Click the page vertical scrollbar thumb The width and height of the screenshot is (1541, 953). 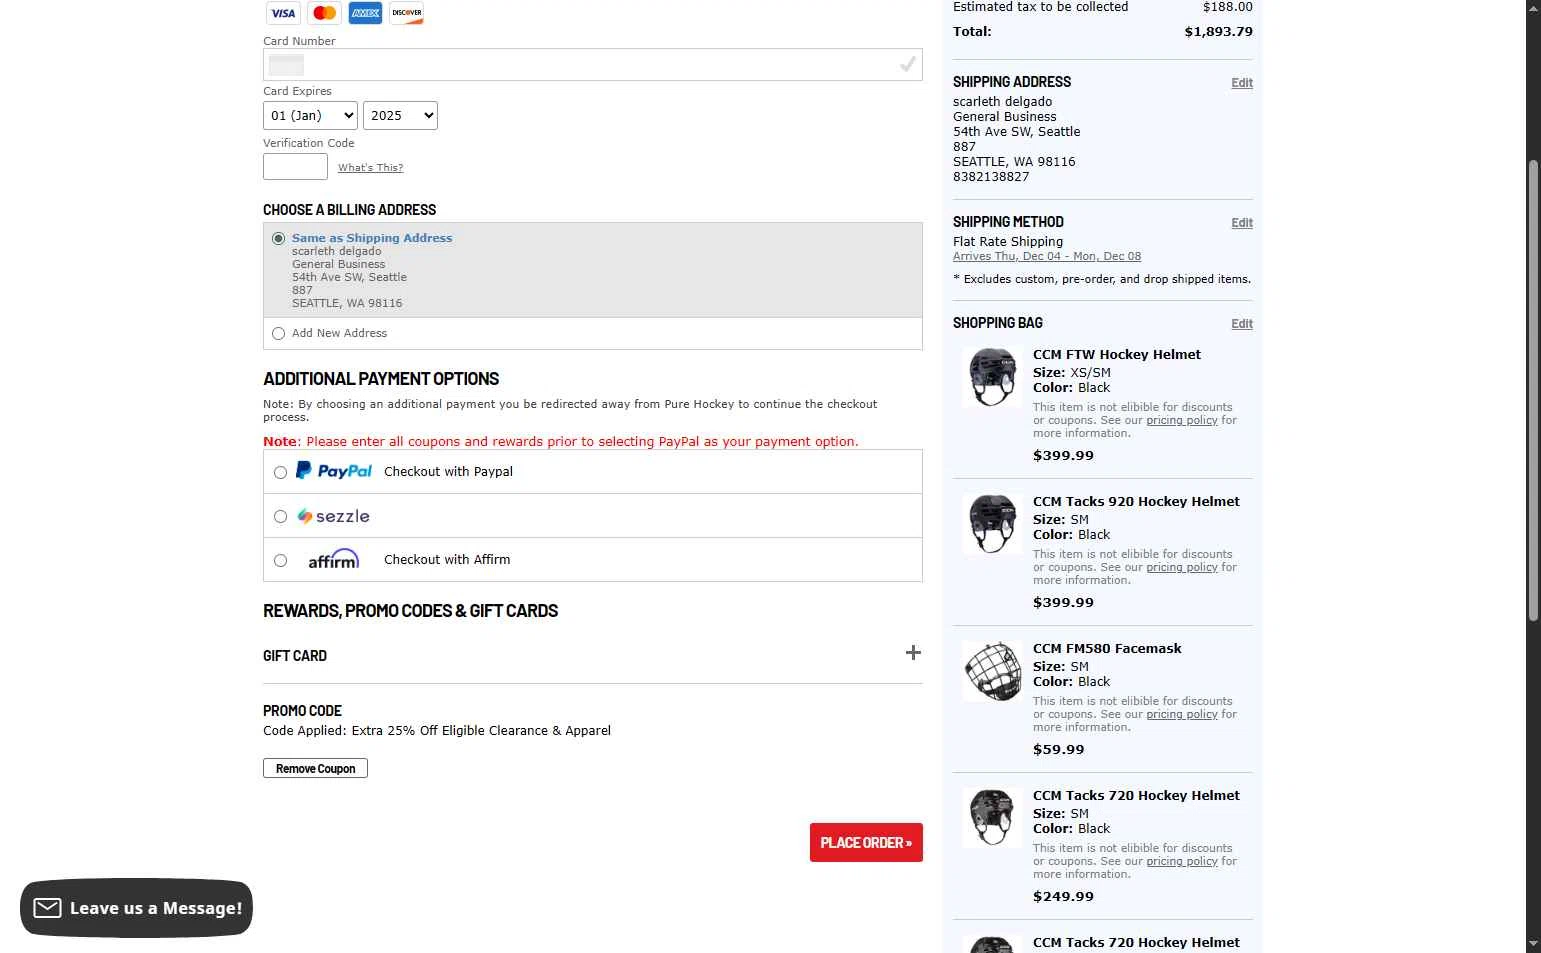[1533, 390]
